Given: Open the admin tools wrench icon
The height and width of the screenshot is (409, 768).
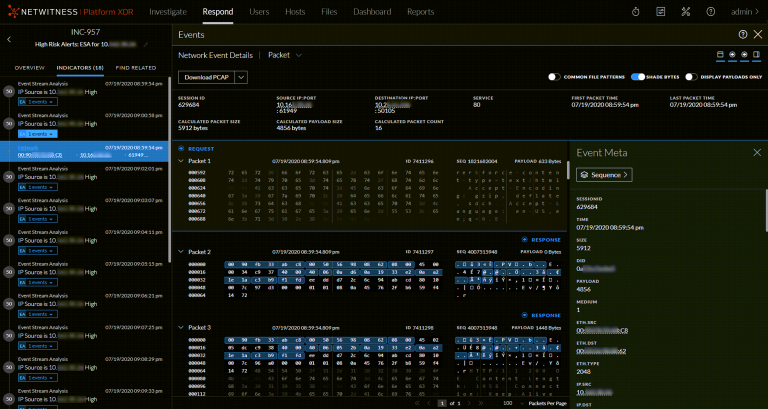Looking at the screenshot, I should [x=685, y=12].
